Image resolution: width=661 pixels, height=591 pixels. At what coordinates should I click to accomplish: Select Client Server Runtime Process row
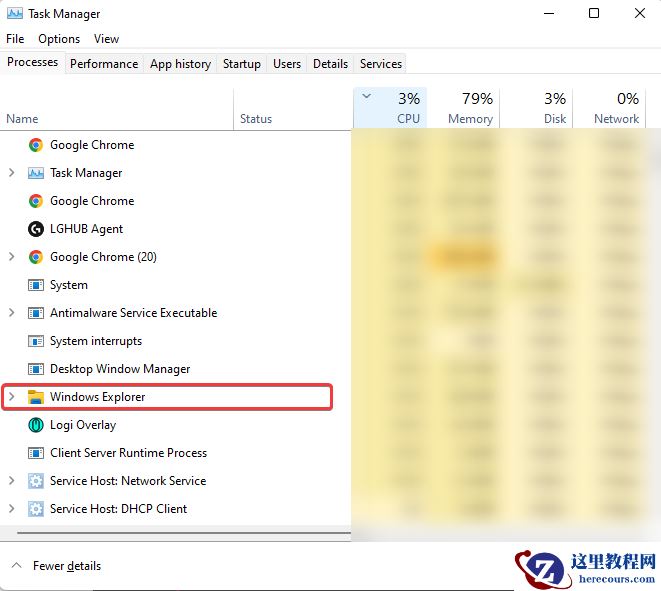[175, 453]
